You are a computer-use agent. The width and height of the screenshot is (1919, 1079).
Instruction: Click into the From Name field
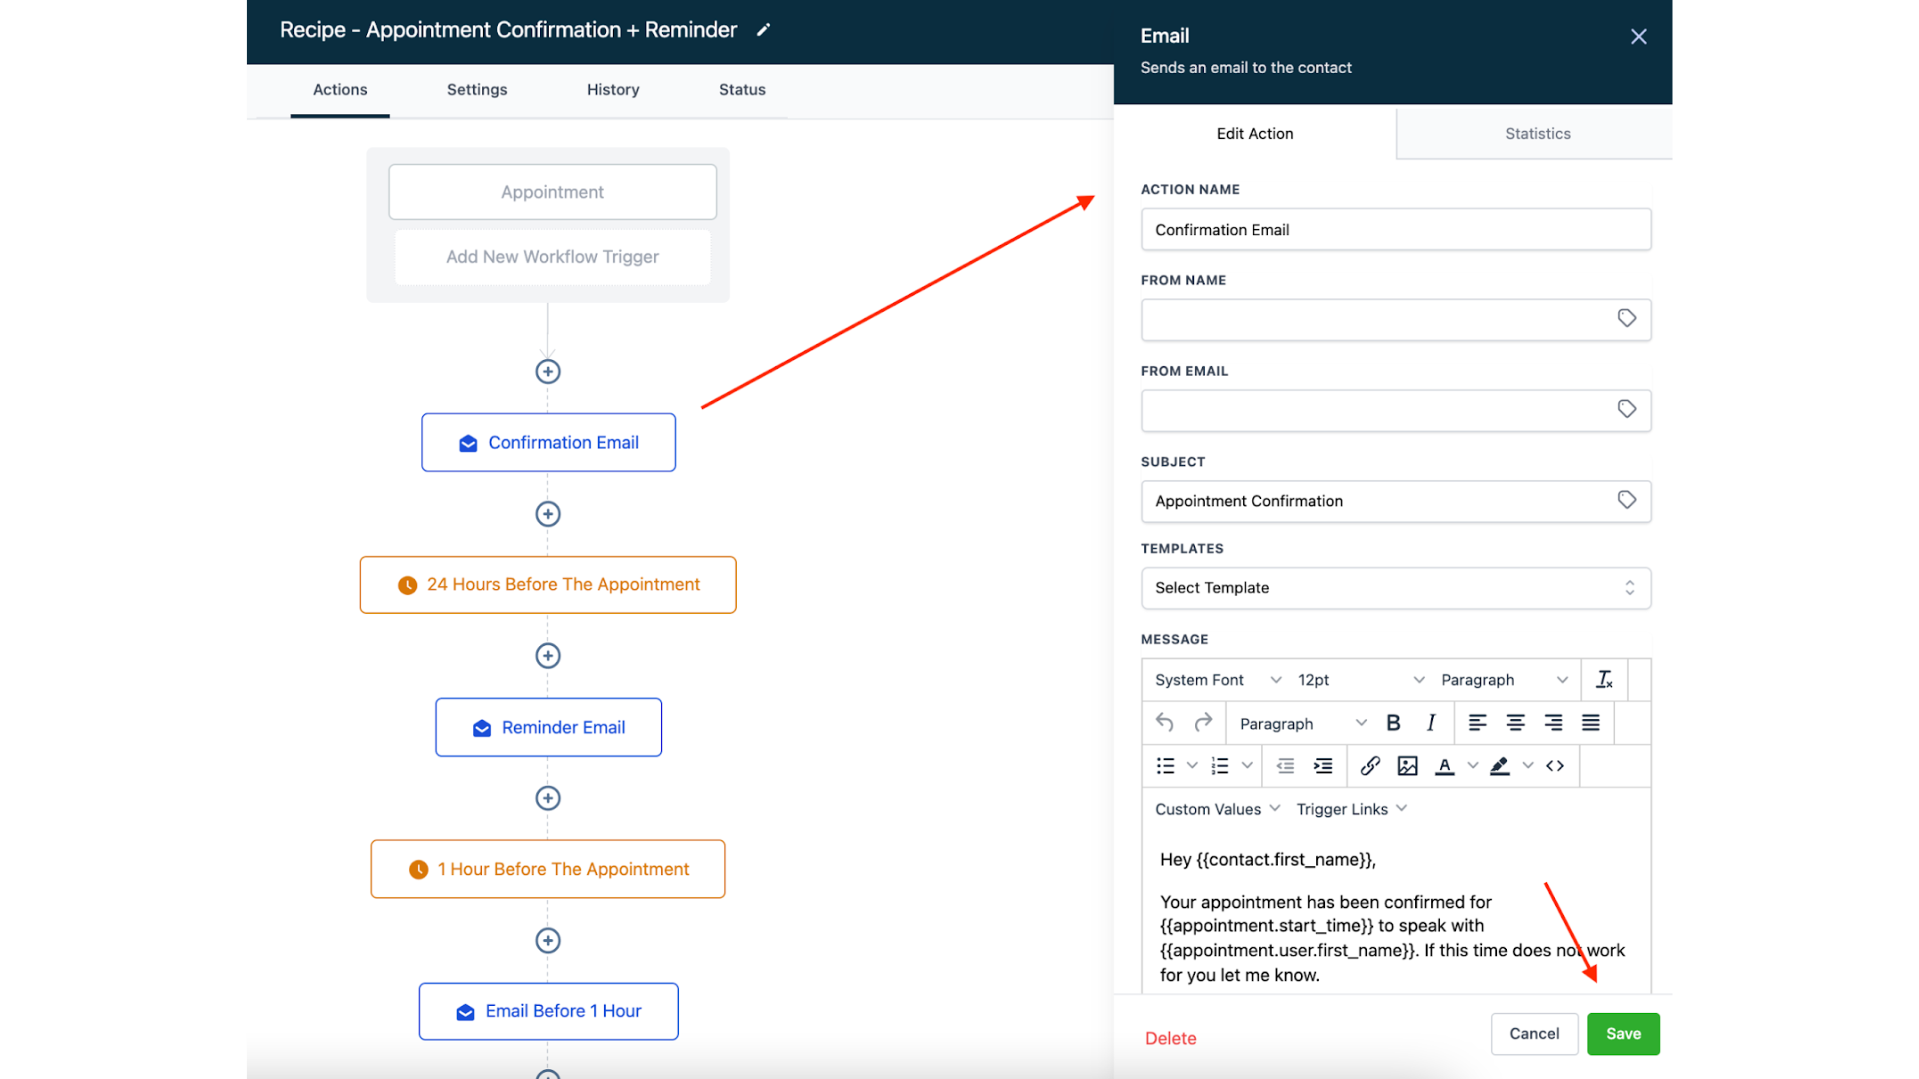tap(1376, 320)
